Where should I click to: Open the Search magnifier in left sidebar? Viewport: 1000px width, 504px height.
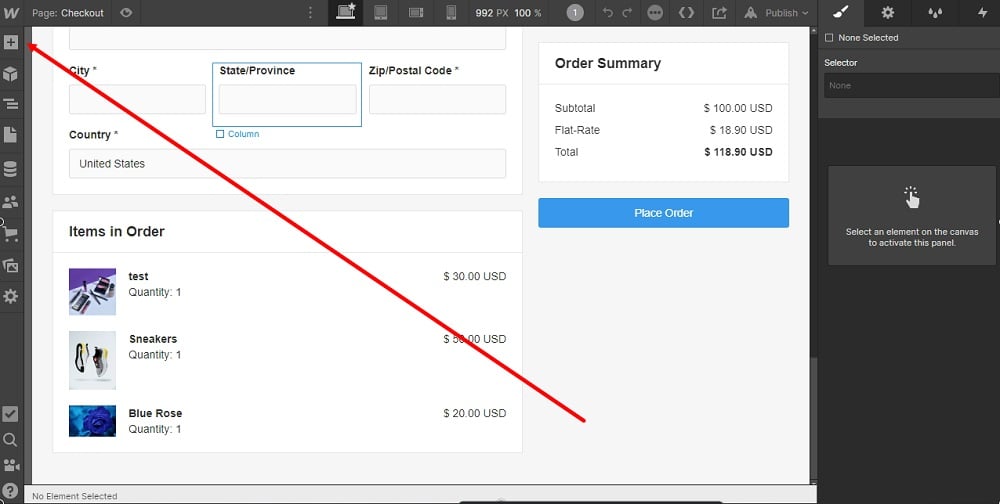tap(10, 440)
